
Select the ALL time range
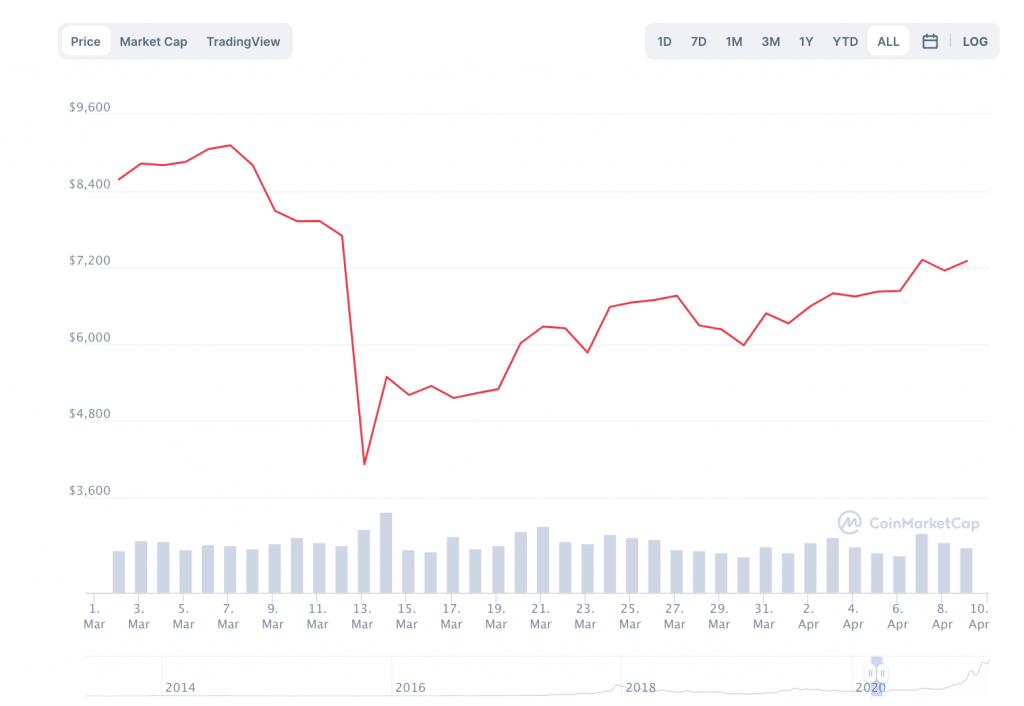(x=888, y=42)
